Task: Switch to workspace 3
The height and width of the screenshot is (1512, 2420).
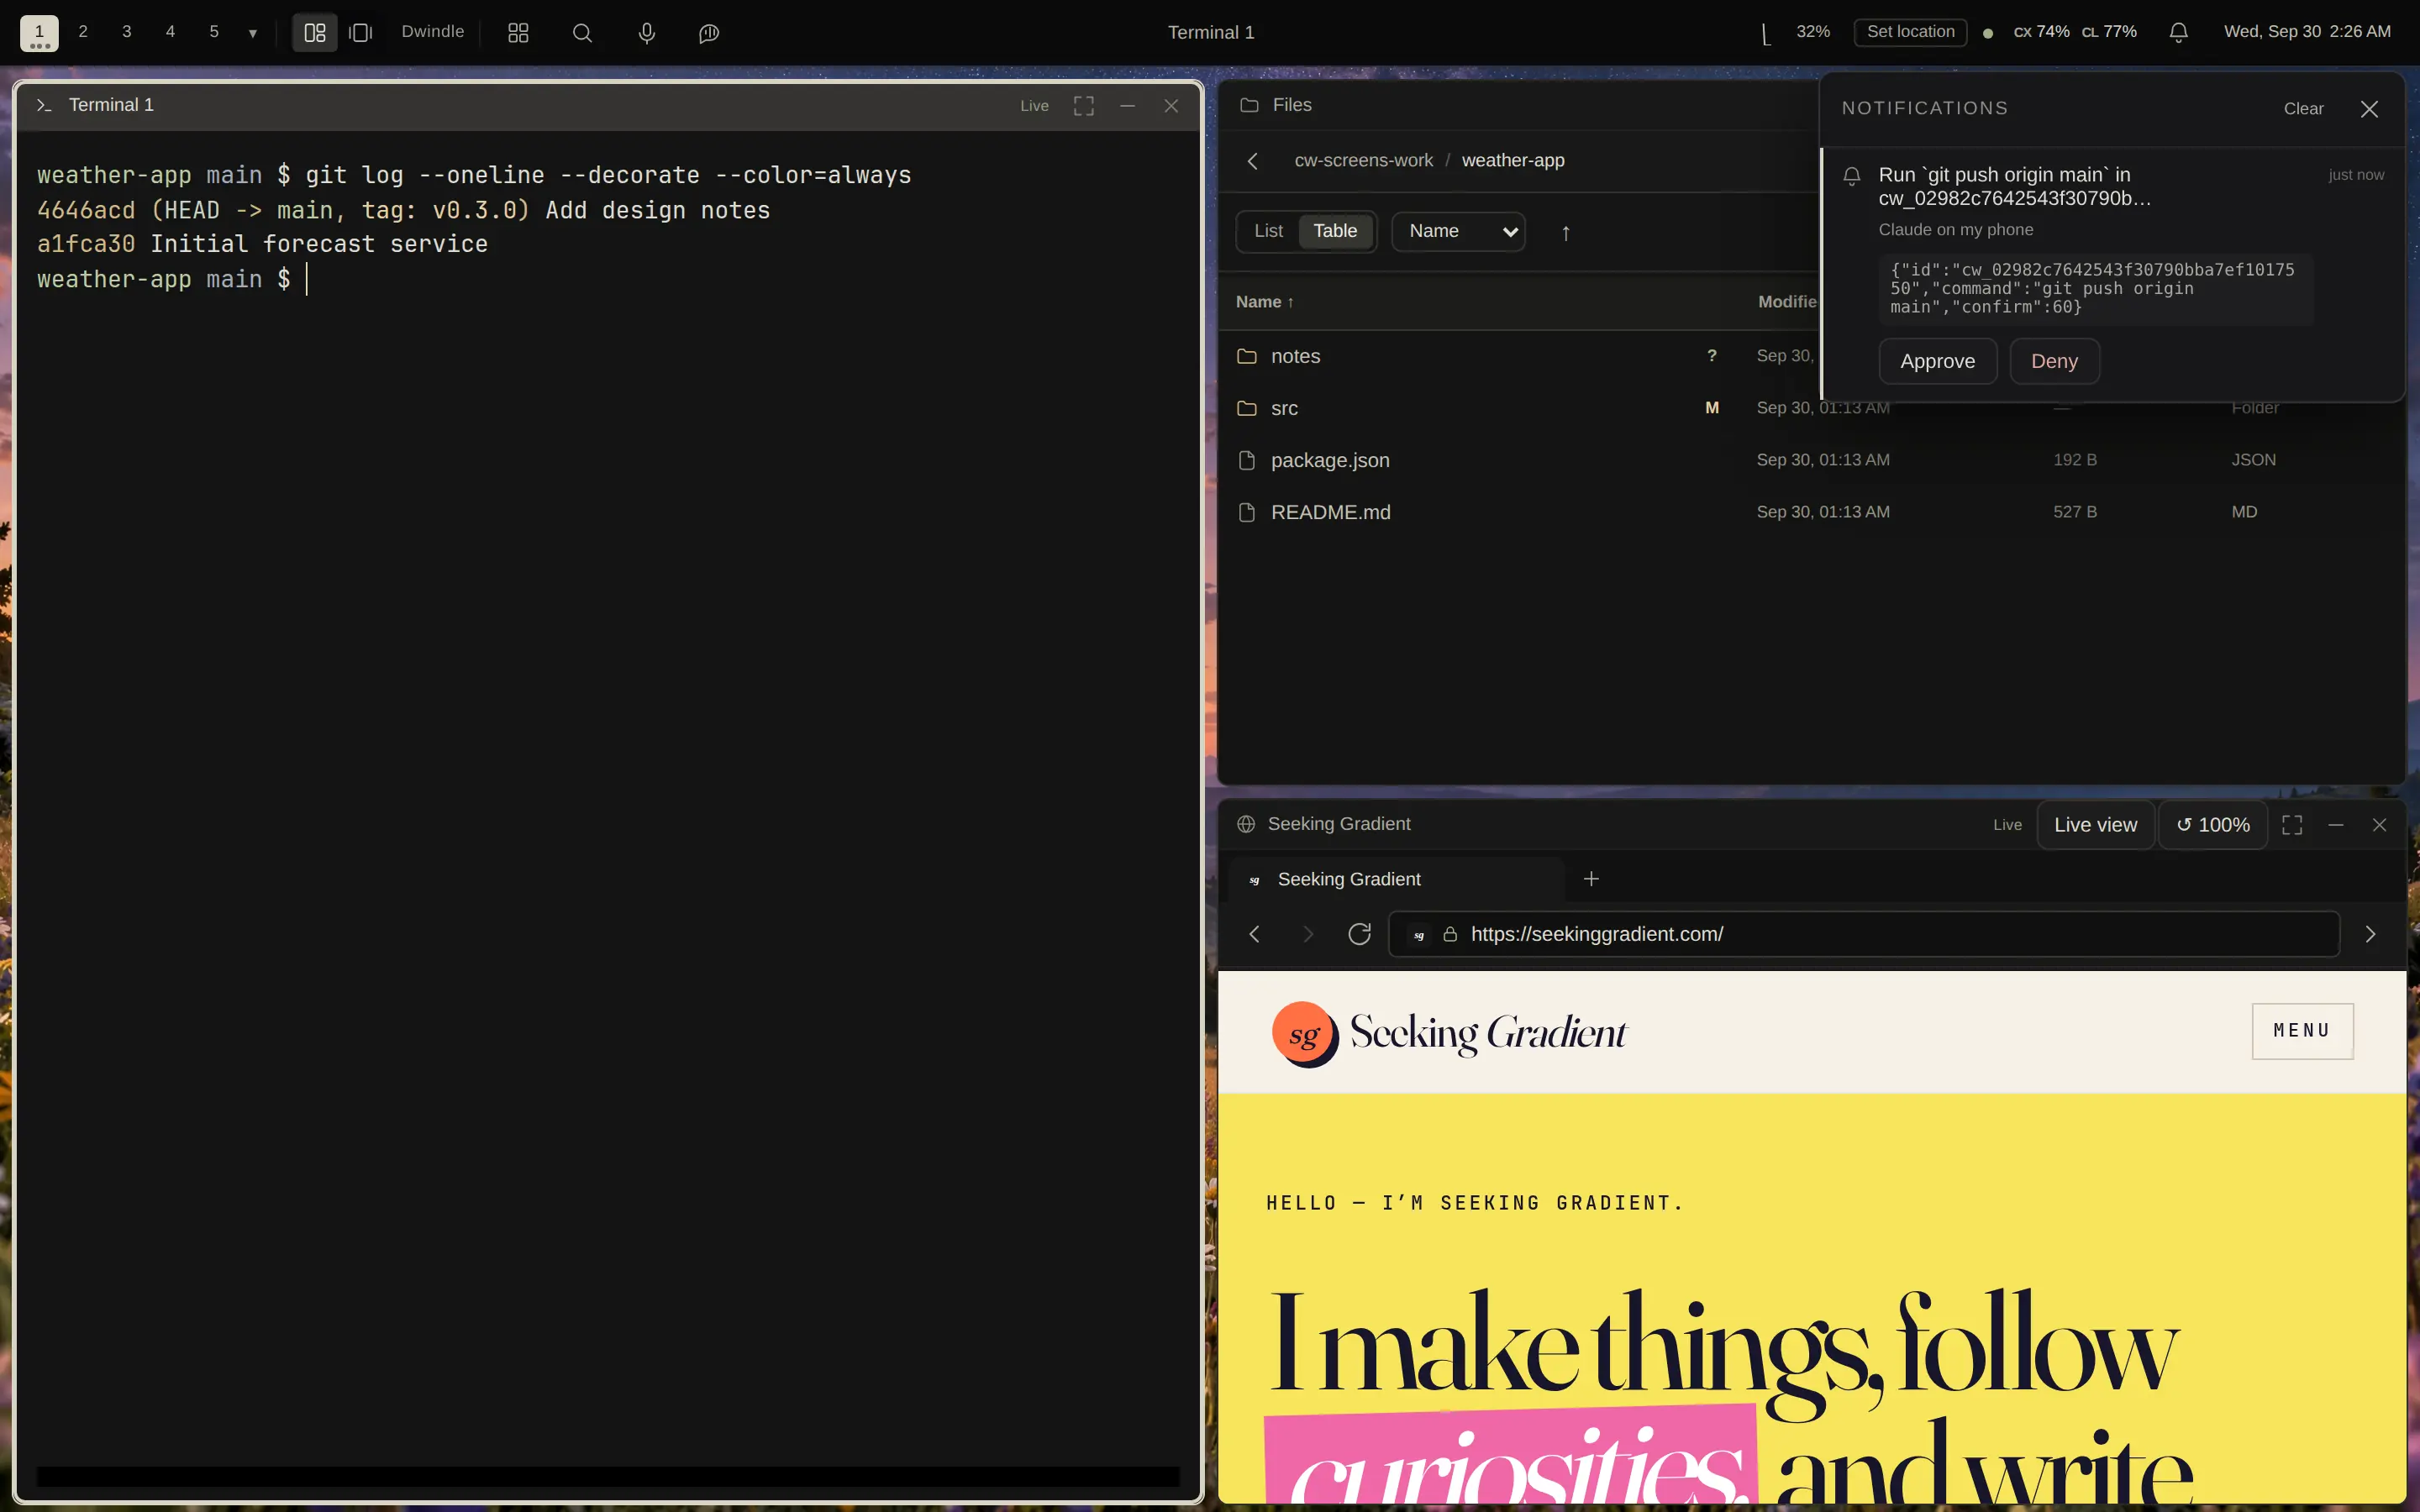Action: (126, 32)
